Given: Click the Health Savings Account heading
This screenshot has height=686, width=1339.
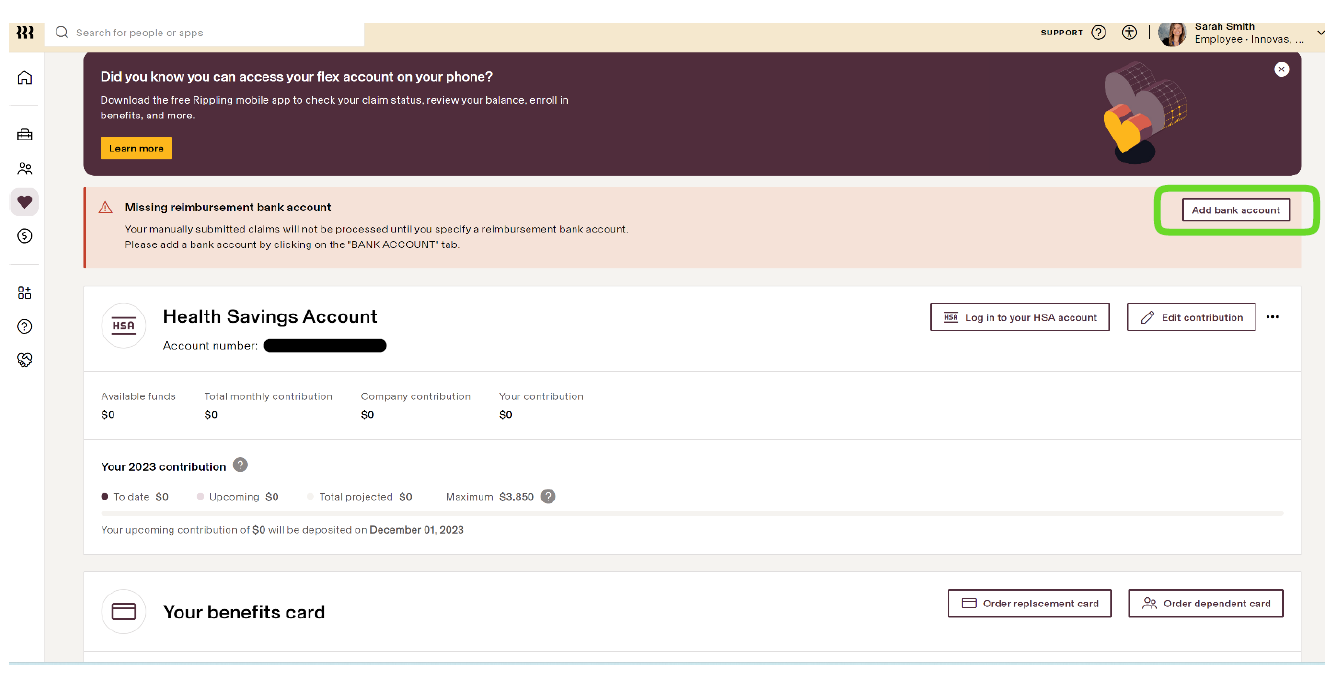Looking at the screenshot, I should coord(270,317).
